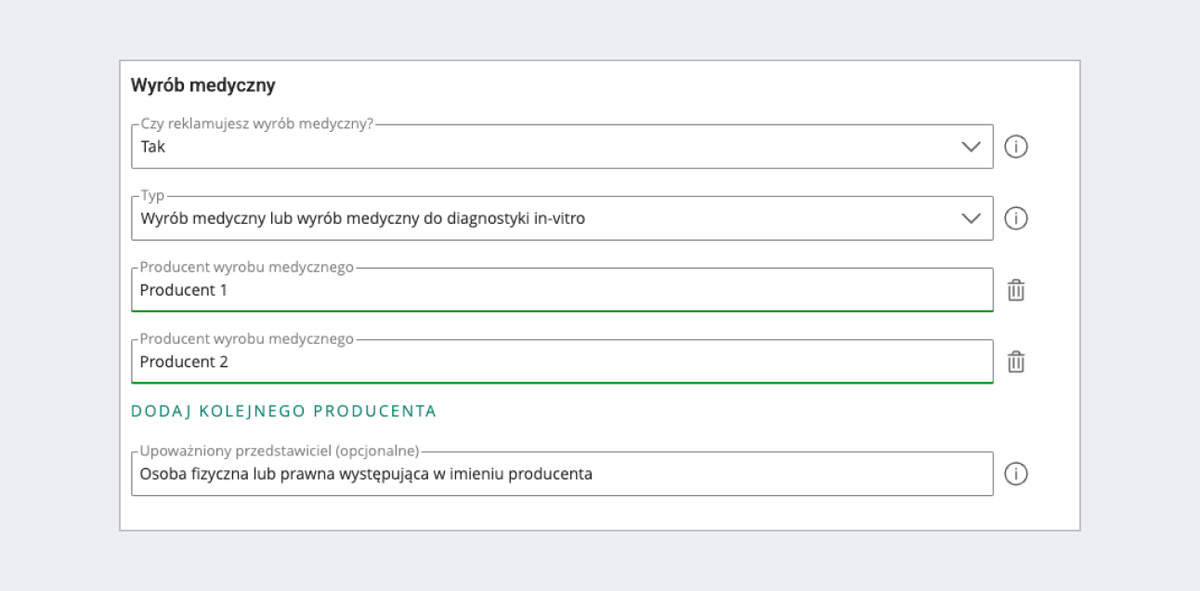Image resolution: width=1200 pixels, height=591 pixels.
Task: Click 'Upoważniony przedstawiciel (opcjonalne)' label
Action: (x=279, y=452)
